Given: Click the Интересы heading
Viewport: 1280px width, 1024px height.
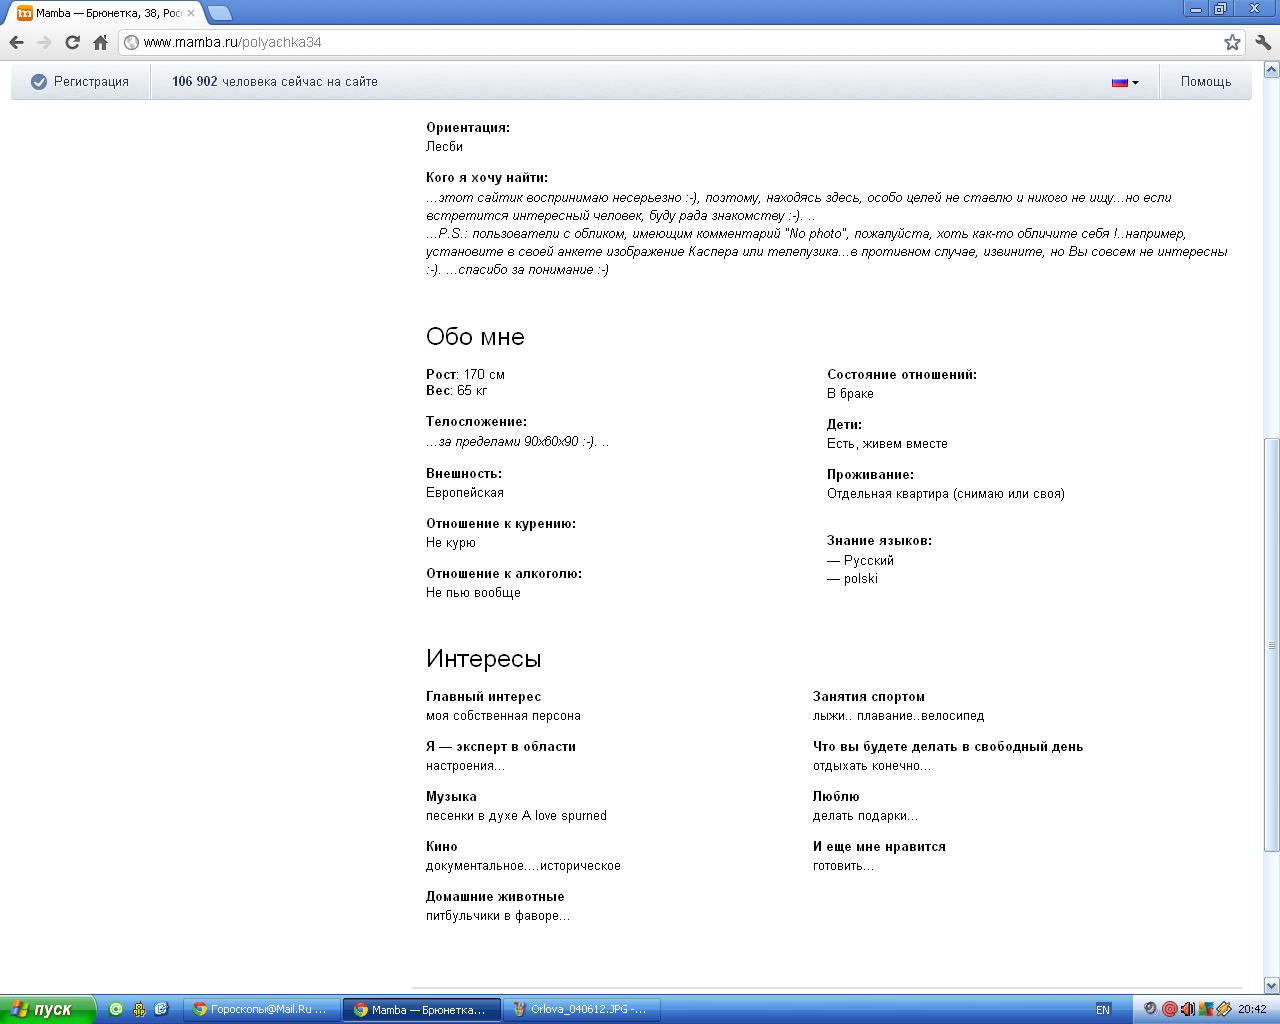Looking at the screenshot, I should click(483, 658).
